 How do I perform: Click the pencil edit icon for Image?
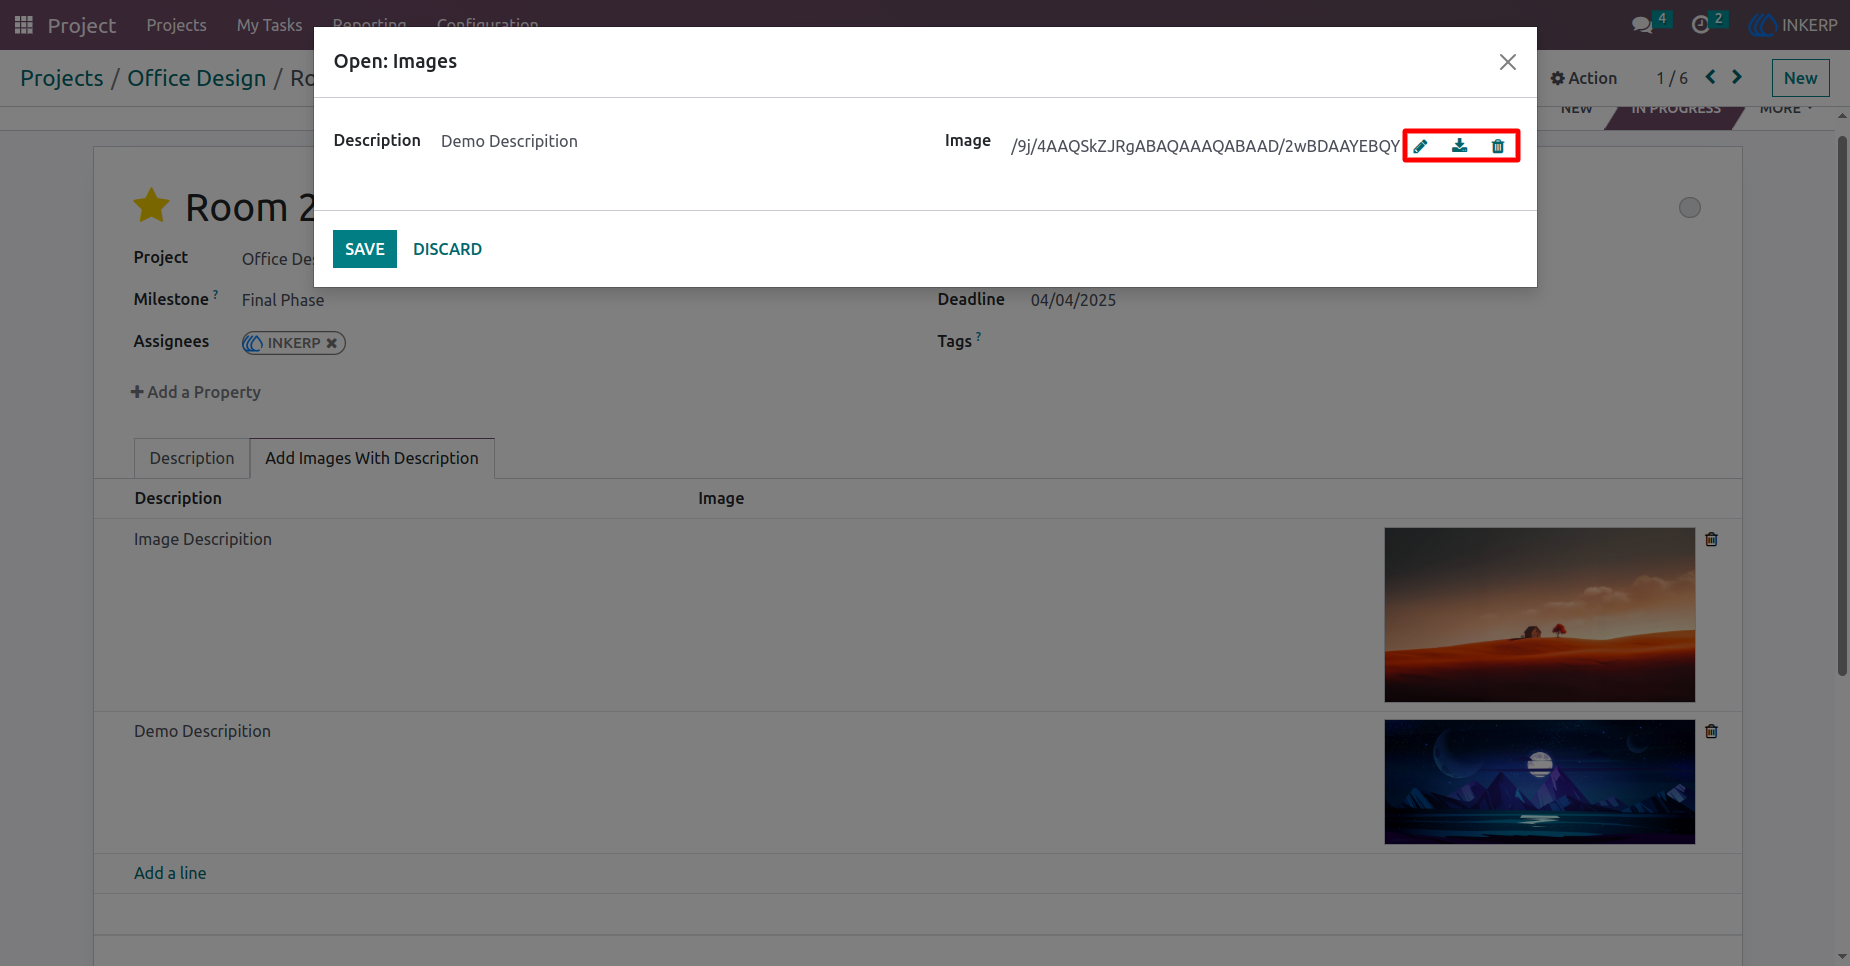pyautogui.click(x=1420, y=146)
